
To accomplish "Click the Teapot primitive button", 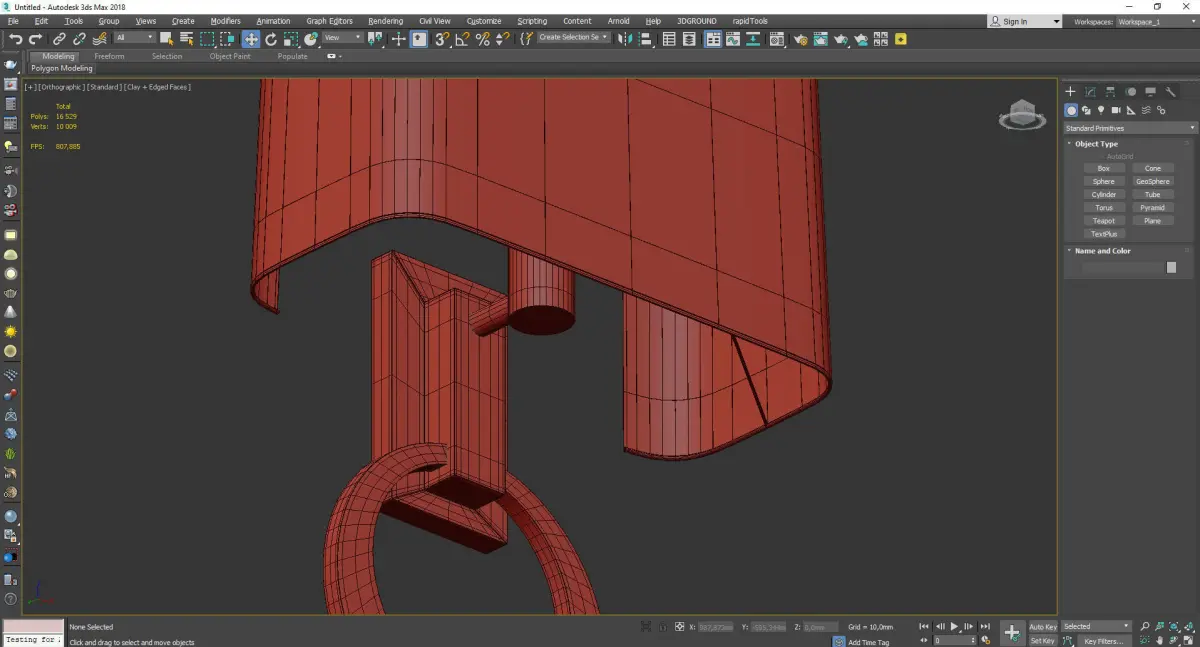I will coord(1103,221).
